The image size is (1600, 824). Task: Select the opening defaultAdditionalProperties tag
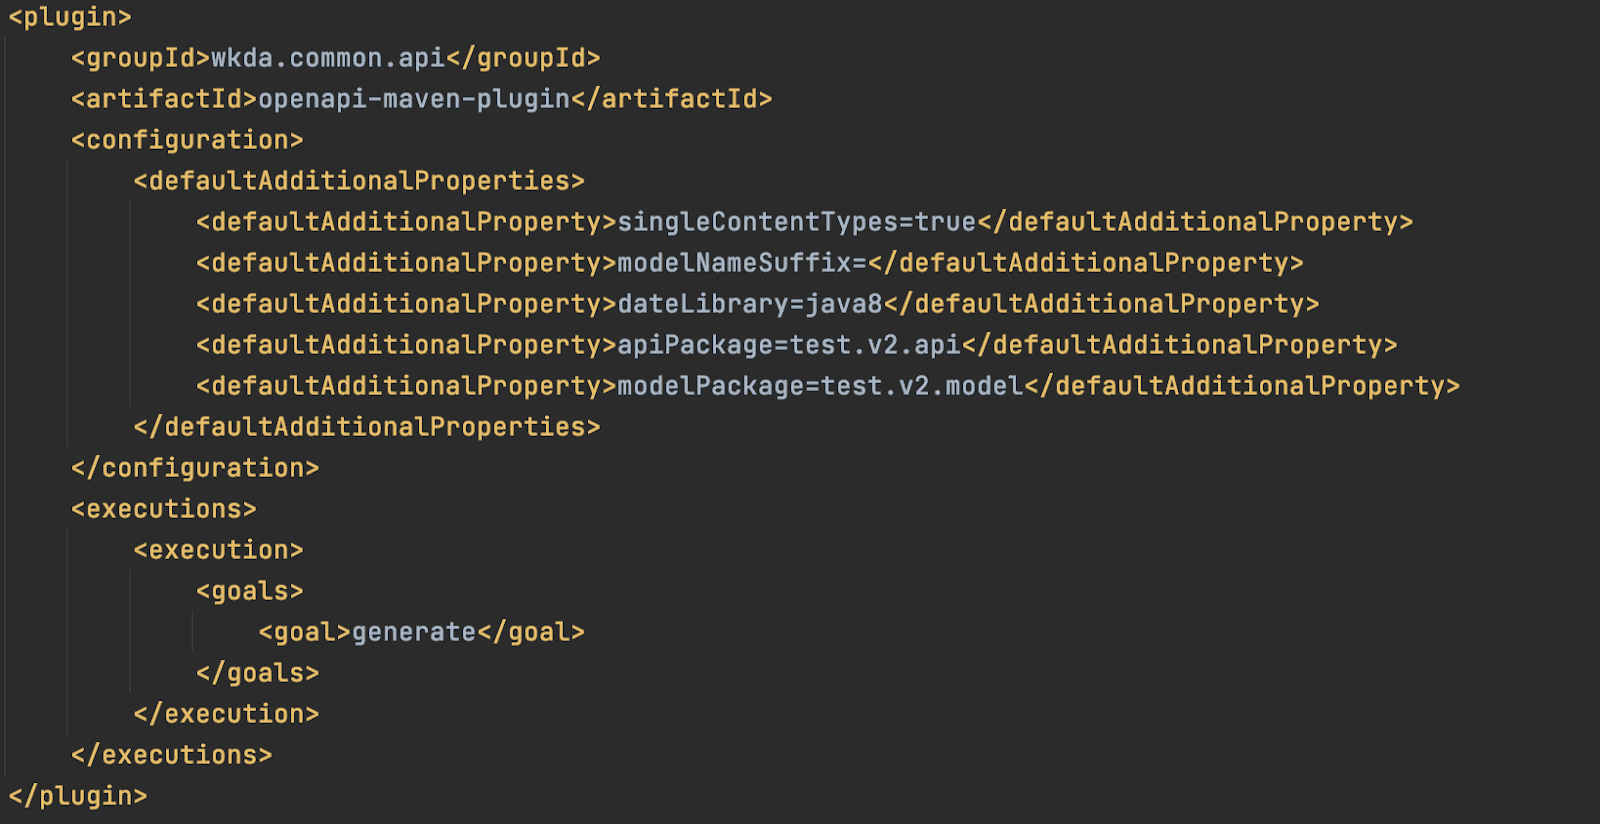359,181
